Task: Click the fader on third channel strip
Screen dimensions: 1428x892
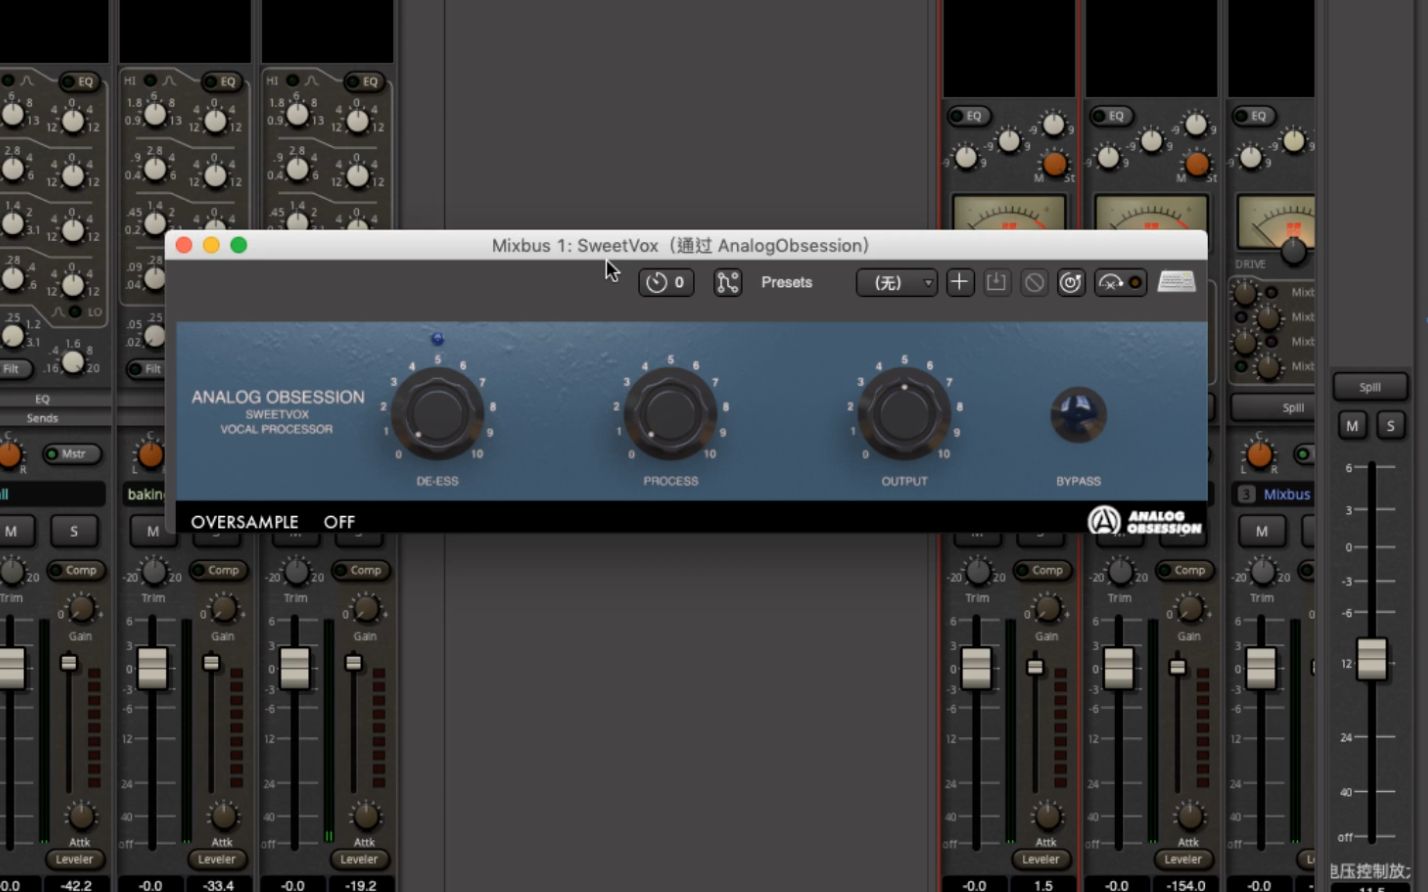Action: click(x=295, y=669)
